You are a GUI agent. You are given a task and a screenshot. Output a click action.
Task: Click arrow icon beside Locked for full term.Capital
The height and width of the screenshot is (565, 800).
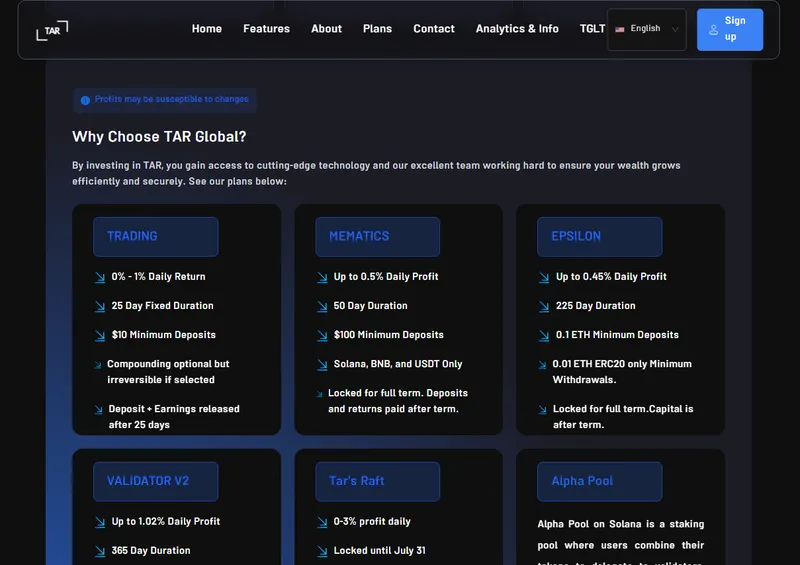coord(542,409)
